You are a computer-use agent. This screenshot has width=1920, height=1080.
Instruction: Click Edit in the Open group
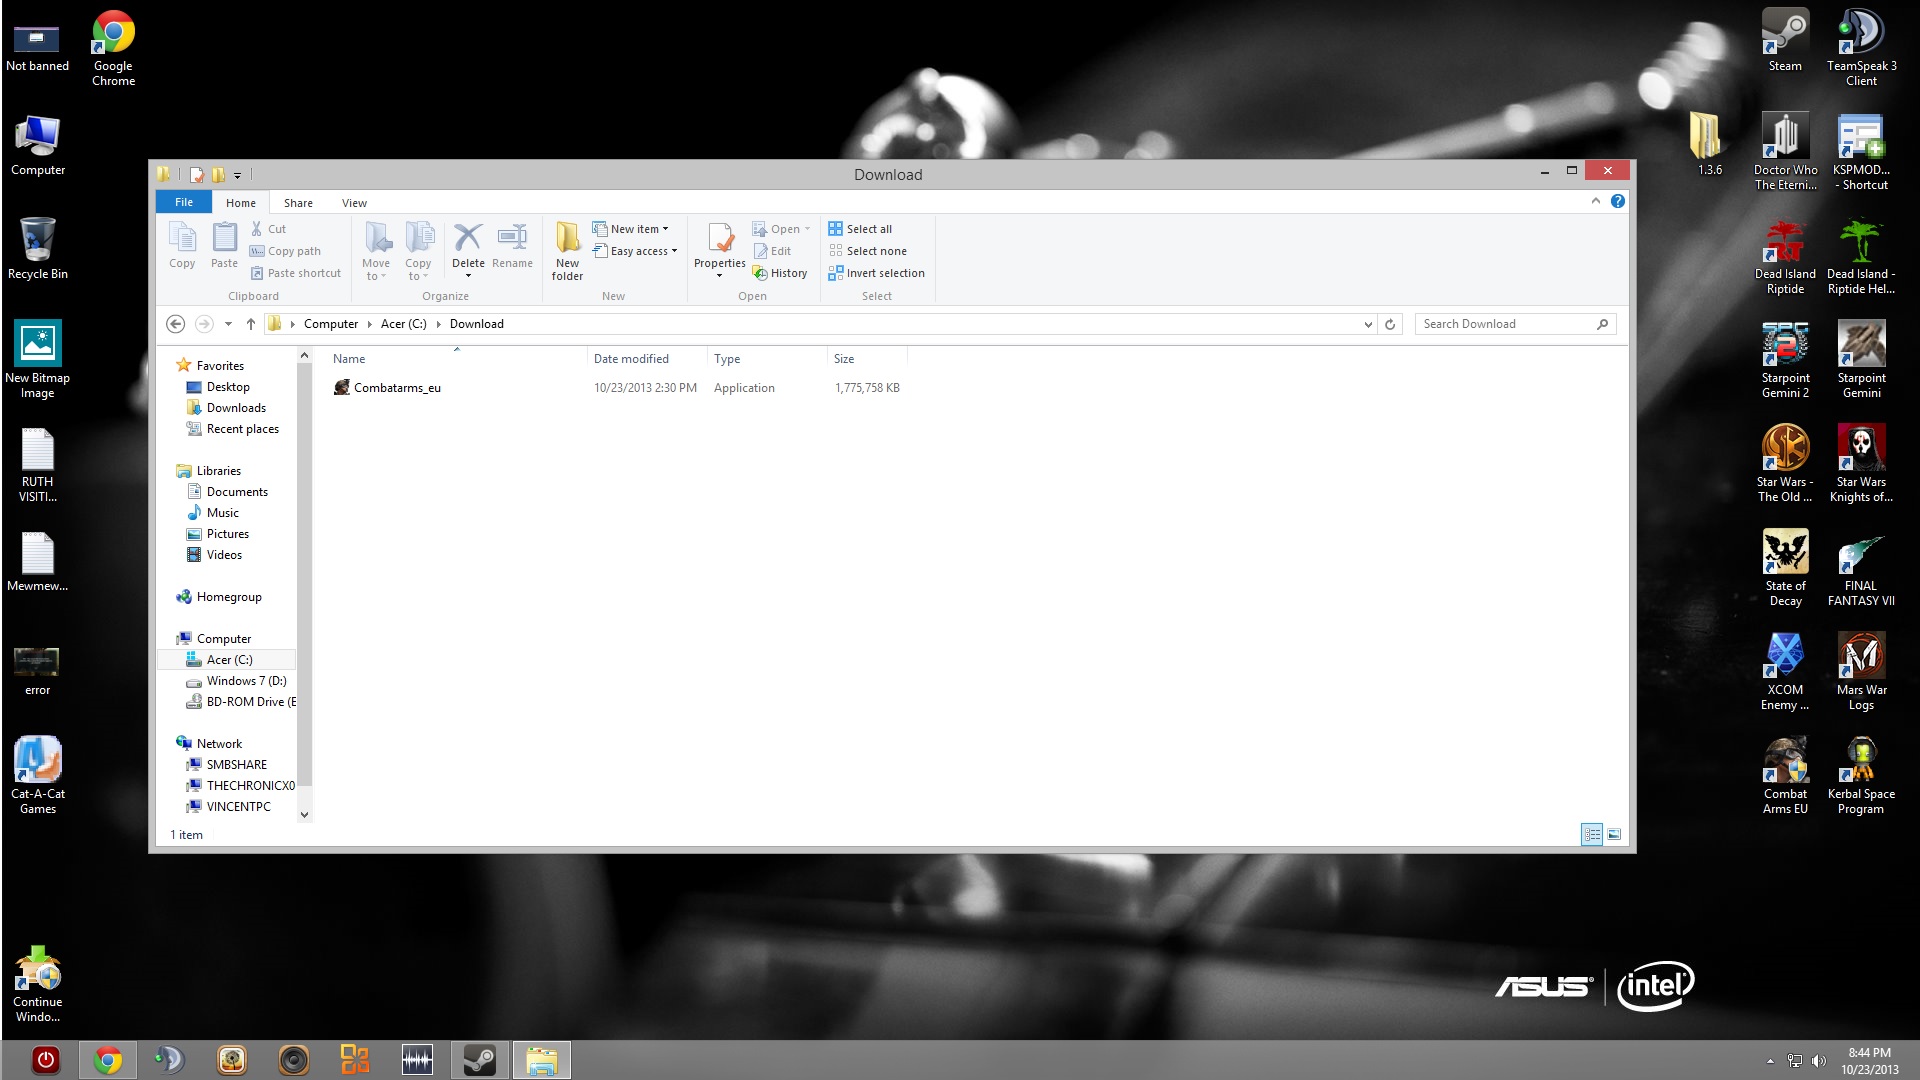point(772,251)
